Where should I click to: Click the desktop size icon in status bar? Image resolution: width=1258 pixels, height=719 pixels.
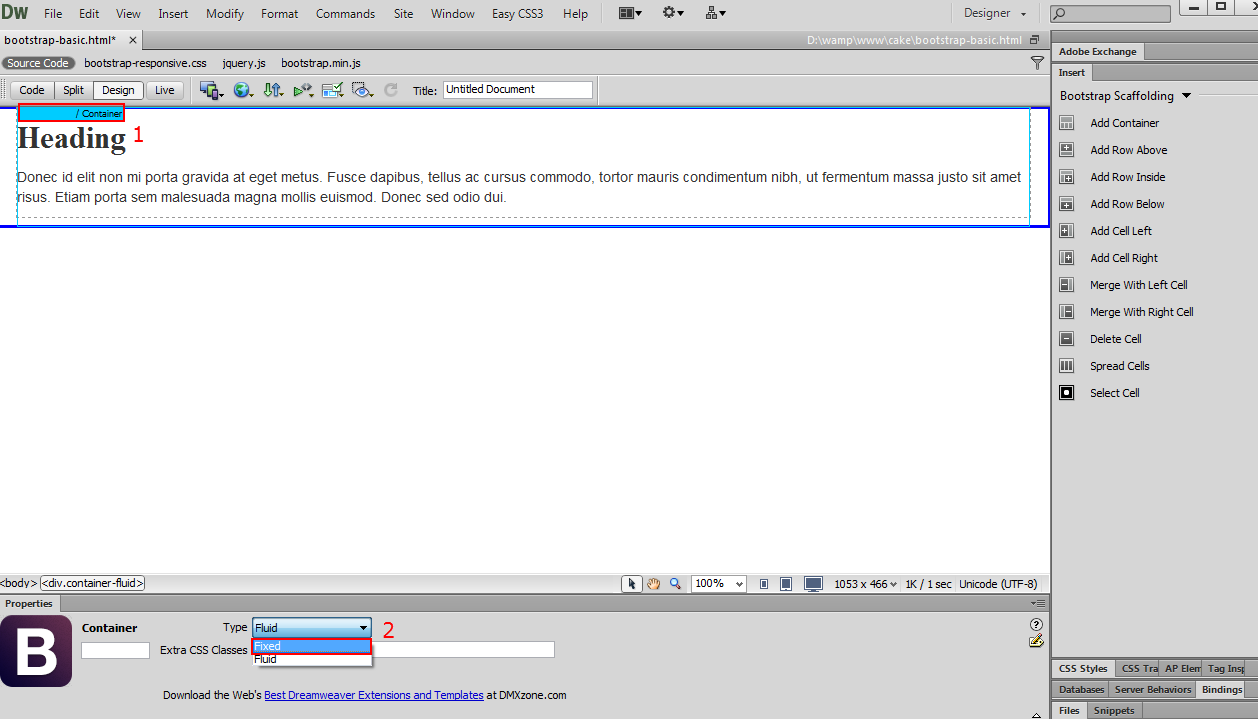pos(813,584)
